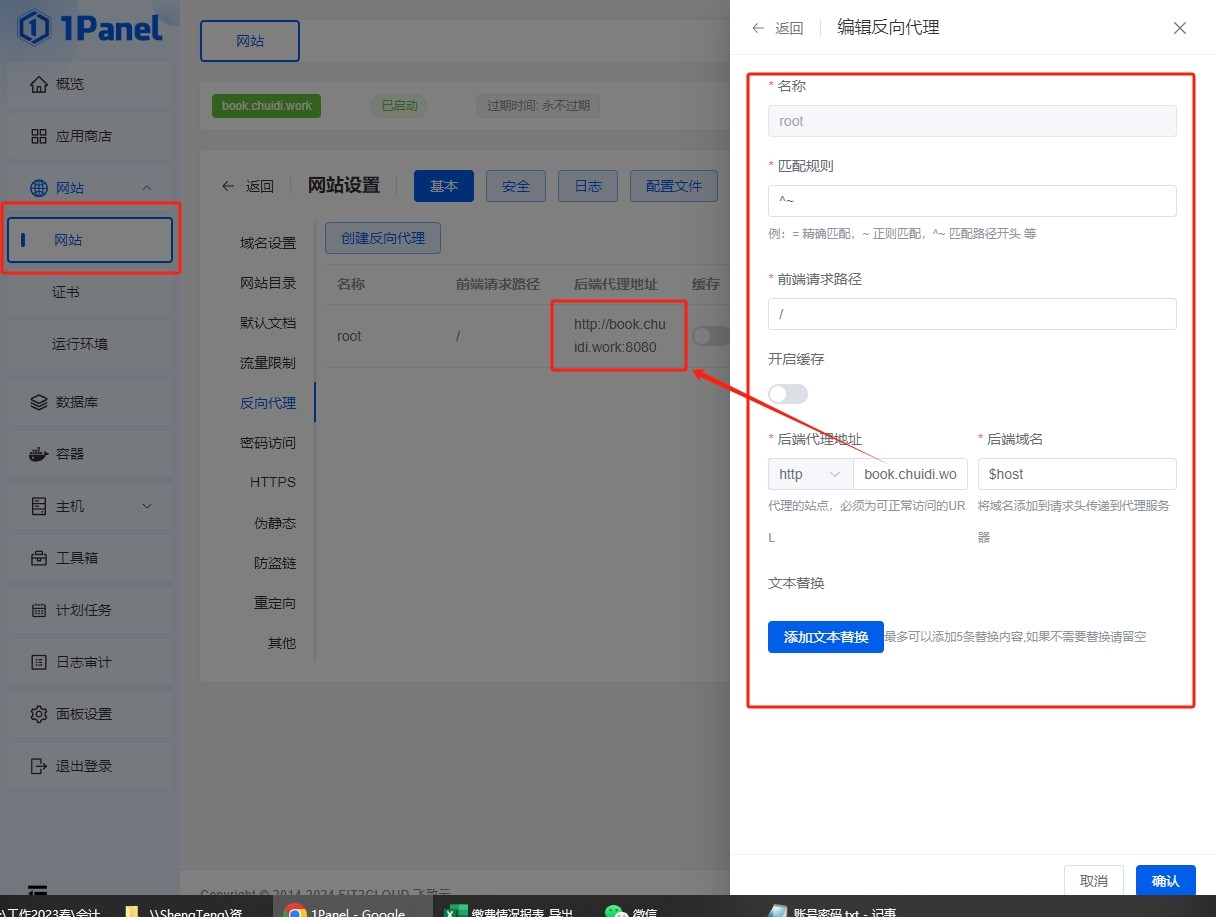The height and width of the screenshot is (917, 1216).
Task: Click the 网站 tab button at top
Action: coord(250,41)
